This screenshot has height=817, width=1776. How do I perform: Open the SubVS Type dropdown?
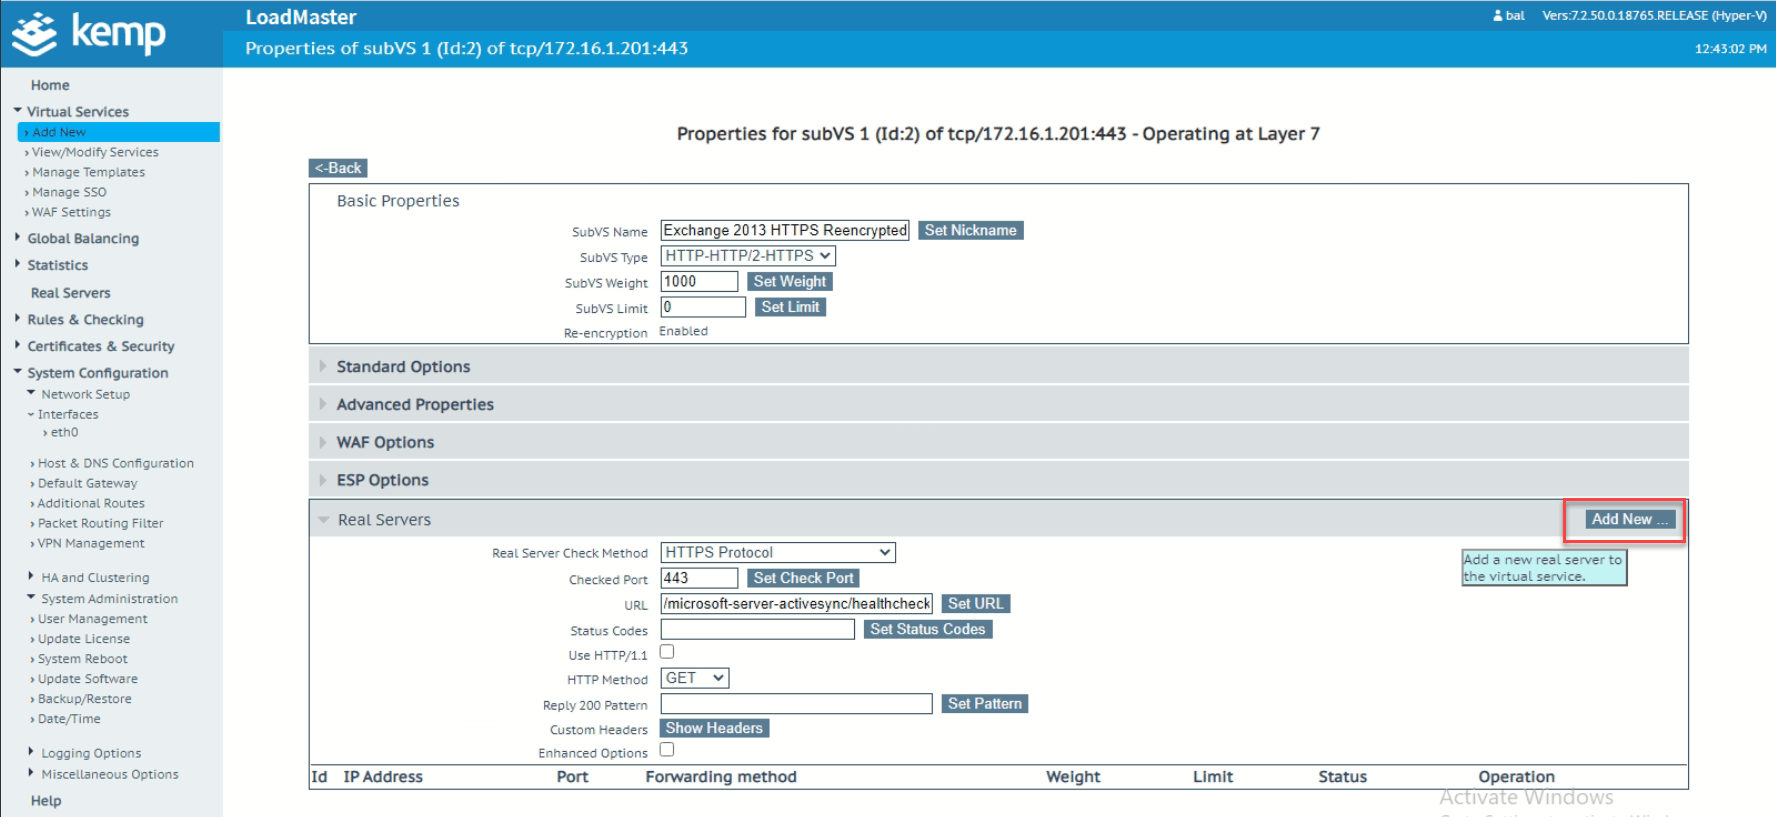(748, 256)
